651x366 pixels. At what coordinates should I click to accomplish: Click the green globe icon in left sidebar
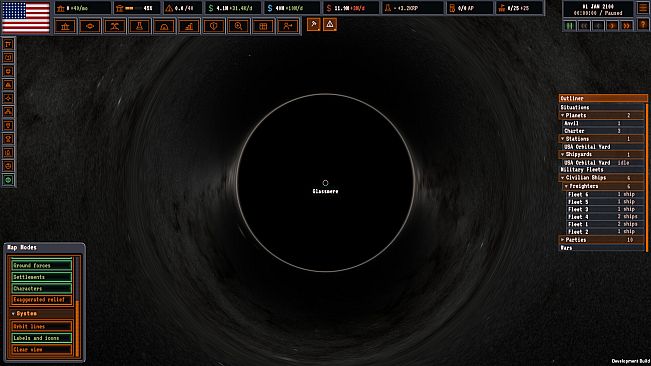[8, 180]
